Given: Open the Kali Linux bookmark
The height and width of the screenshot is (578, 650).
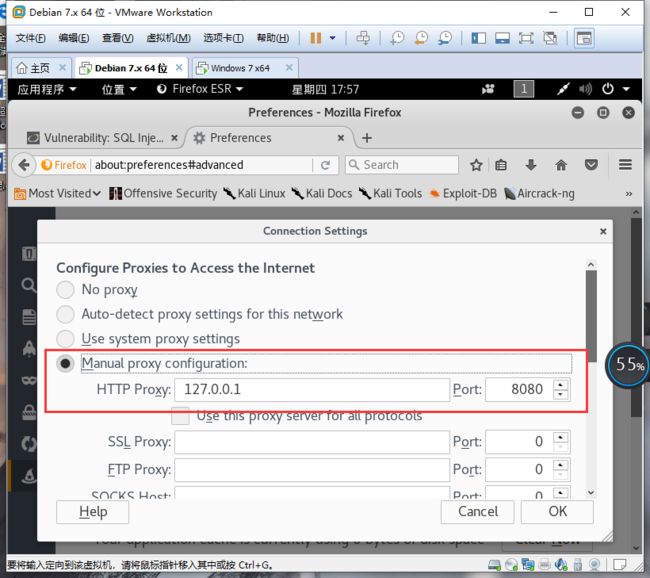Looking at the screenshot, I should (x=254, y=194).
